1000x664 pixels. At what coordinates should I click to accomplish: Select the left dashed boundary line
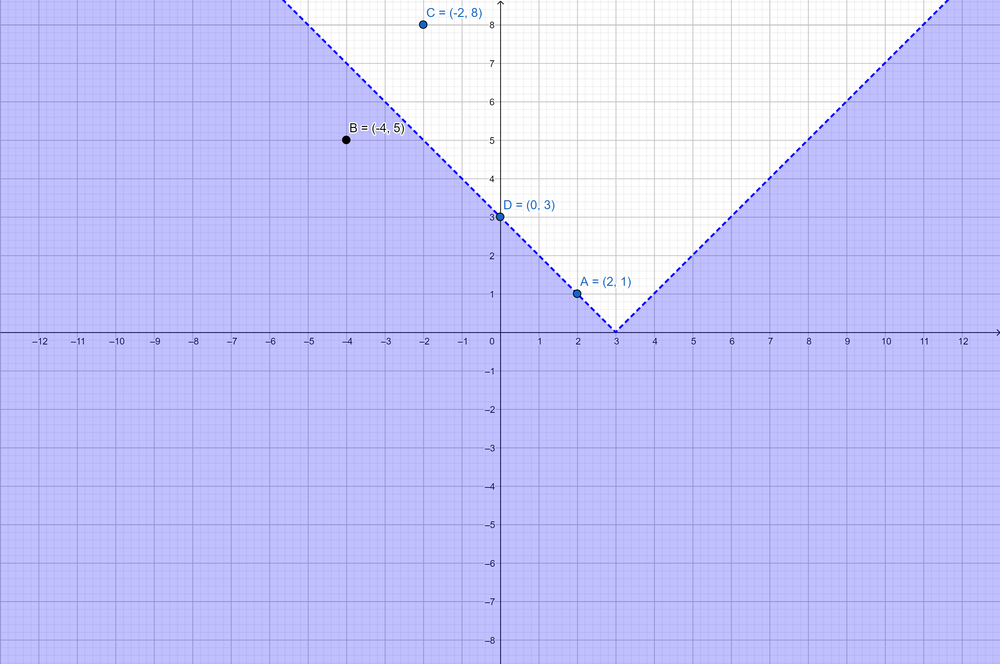tap(400, 117)
